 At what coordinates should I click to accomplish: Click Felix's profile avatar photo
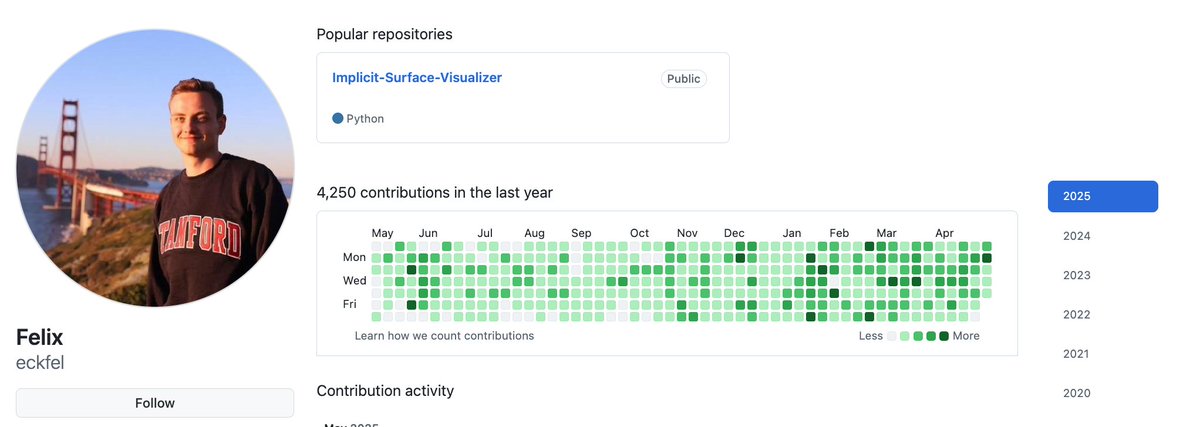155,167
